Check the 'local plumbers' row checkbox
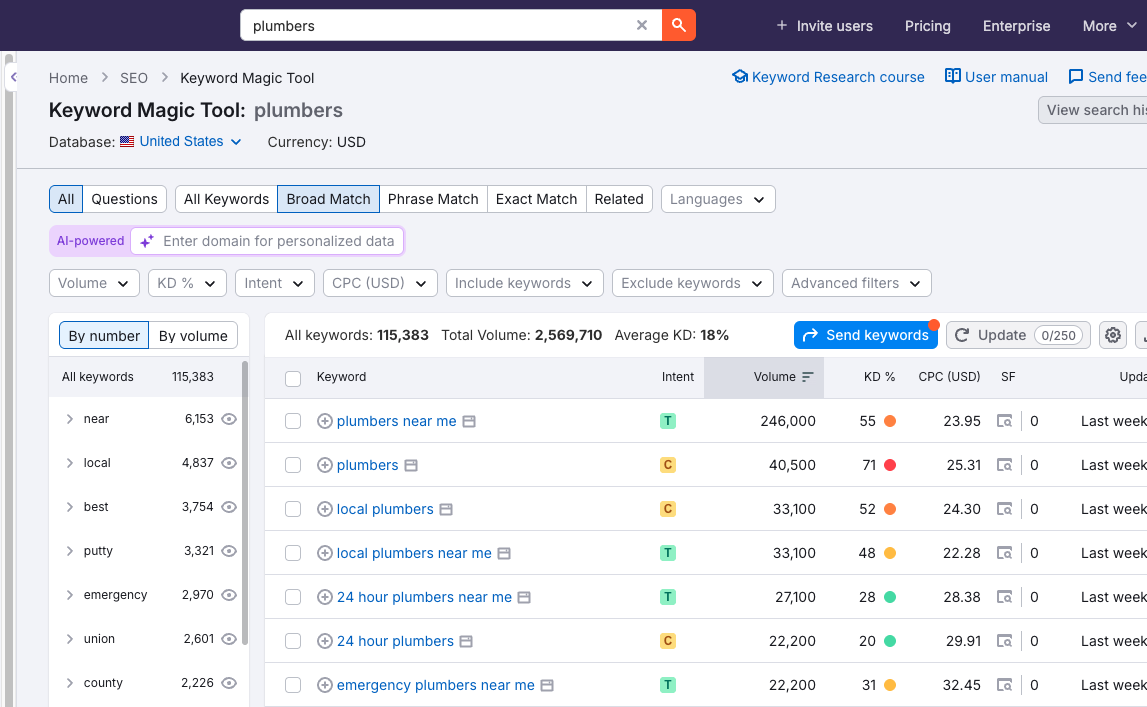Viewport: 1147px width, 707px height. pyautogui.click(x=293, y=509)
